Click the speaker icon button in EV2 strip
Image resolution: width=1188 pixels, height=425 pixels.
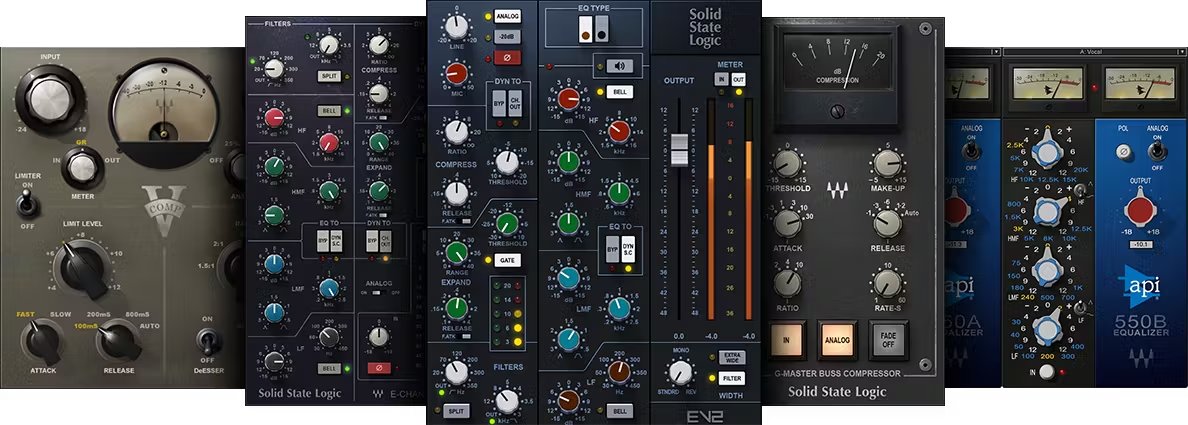coord(621,66)
